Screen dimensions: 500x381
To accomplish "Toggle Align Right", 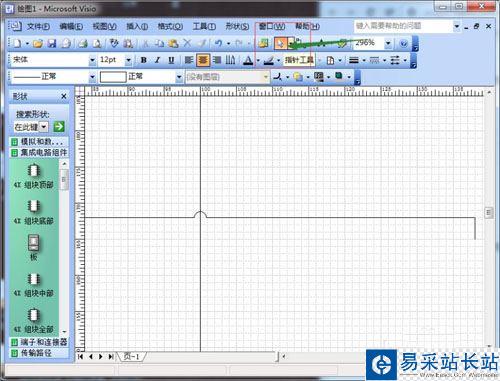I will click(x=217, y=60).
